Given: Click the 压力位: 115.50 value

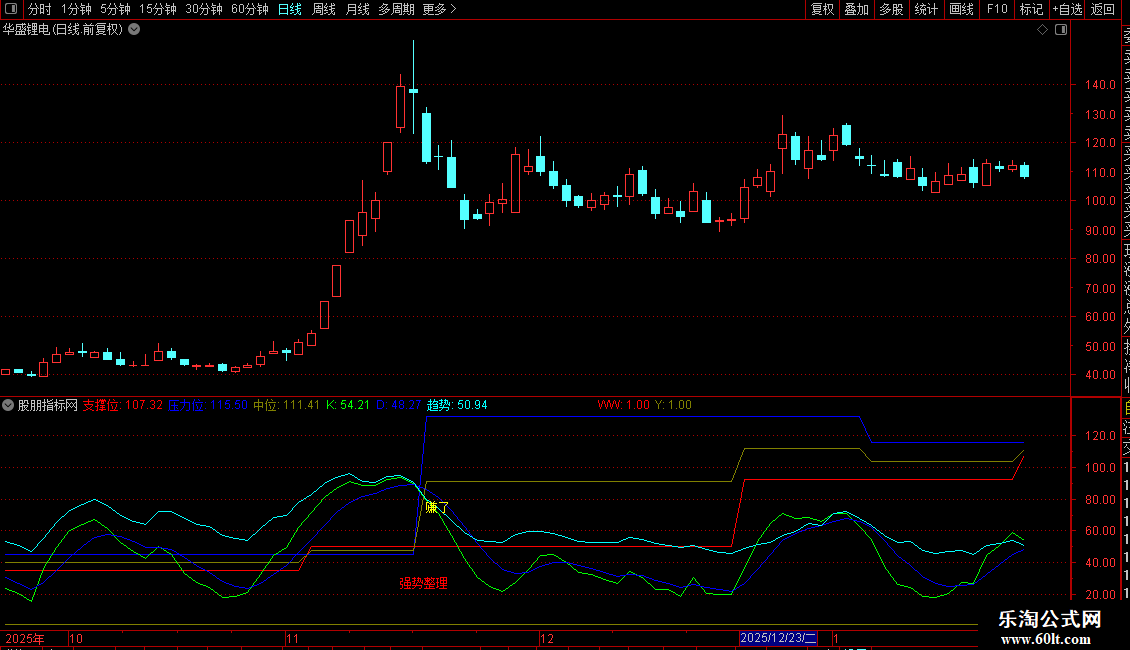Looking at the screenshot, I should coord(208,405).
